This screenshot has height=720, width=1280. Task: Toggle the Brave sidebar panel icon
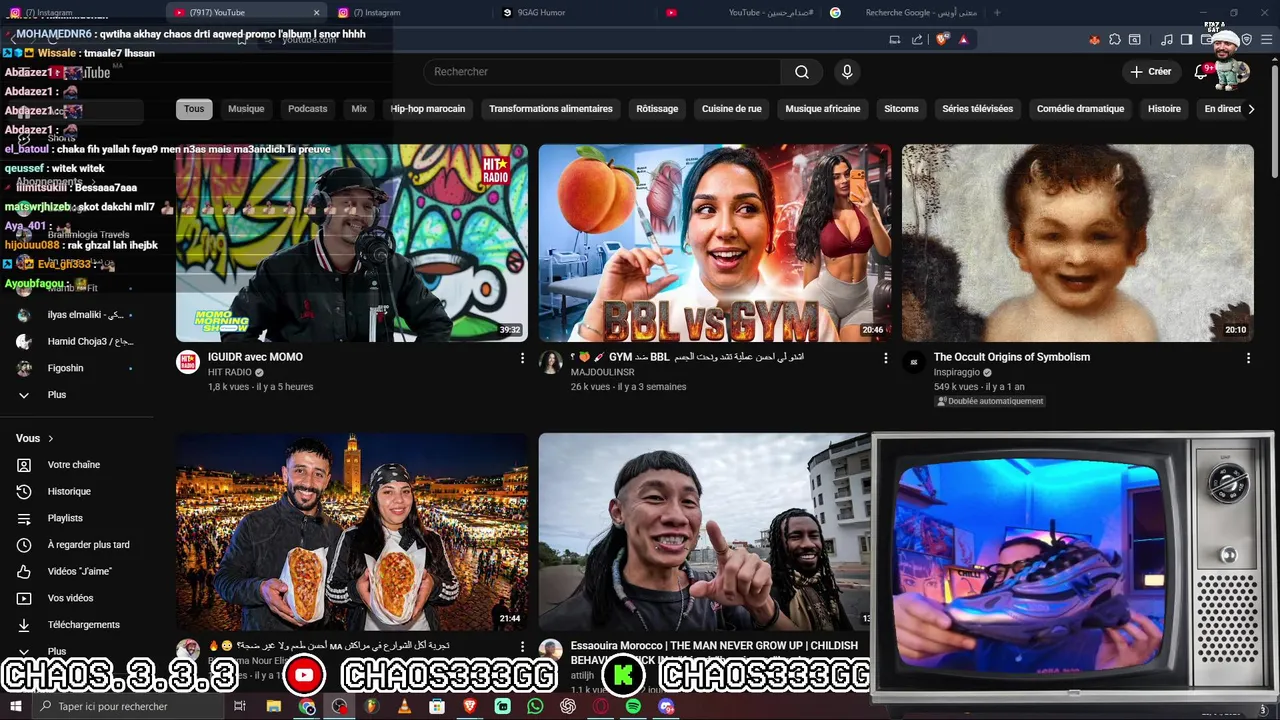coord(1186,40)
